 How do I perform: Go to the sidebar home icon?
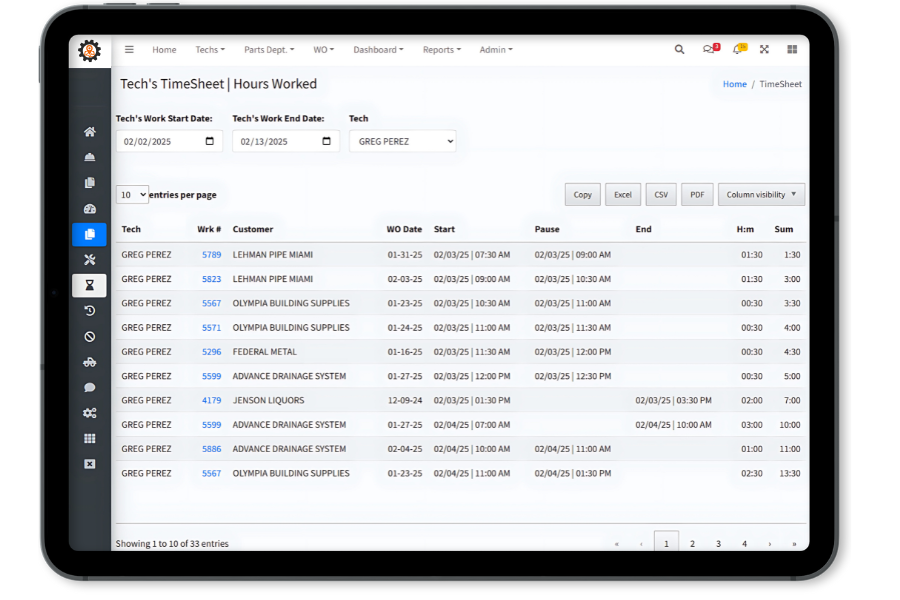pyautogui.click(x=90, y=131)
